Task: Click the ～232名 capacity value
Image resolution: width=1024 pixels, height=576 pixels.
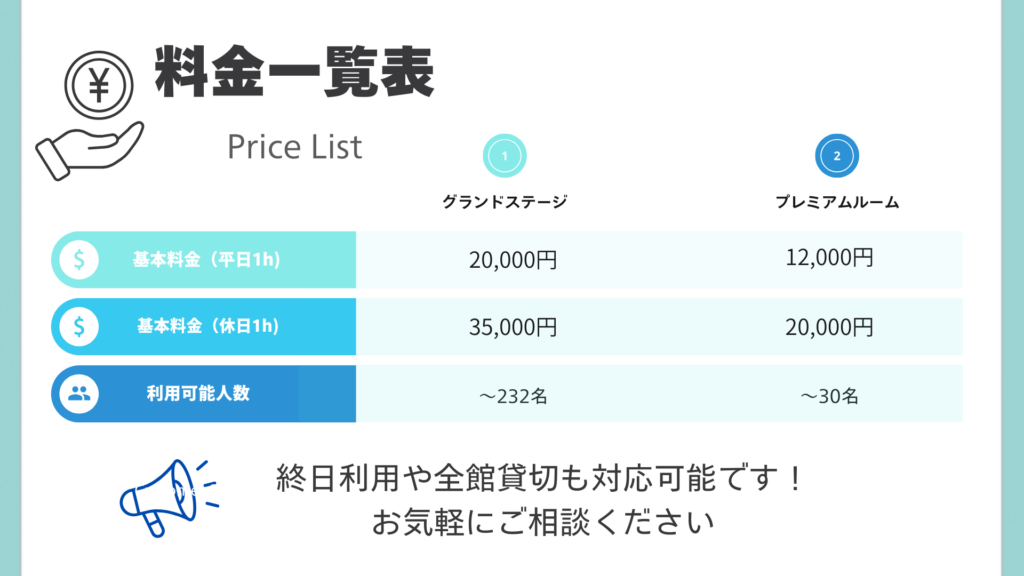Action: [513, 396]
